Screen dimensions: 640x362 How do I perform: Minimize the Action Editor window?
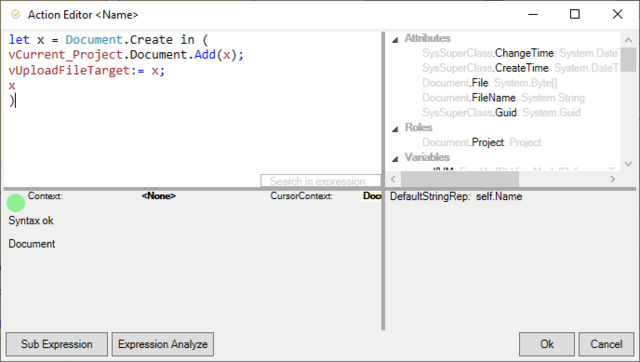533,14
